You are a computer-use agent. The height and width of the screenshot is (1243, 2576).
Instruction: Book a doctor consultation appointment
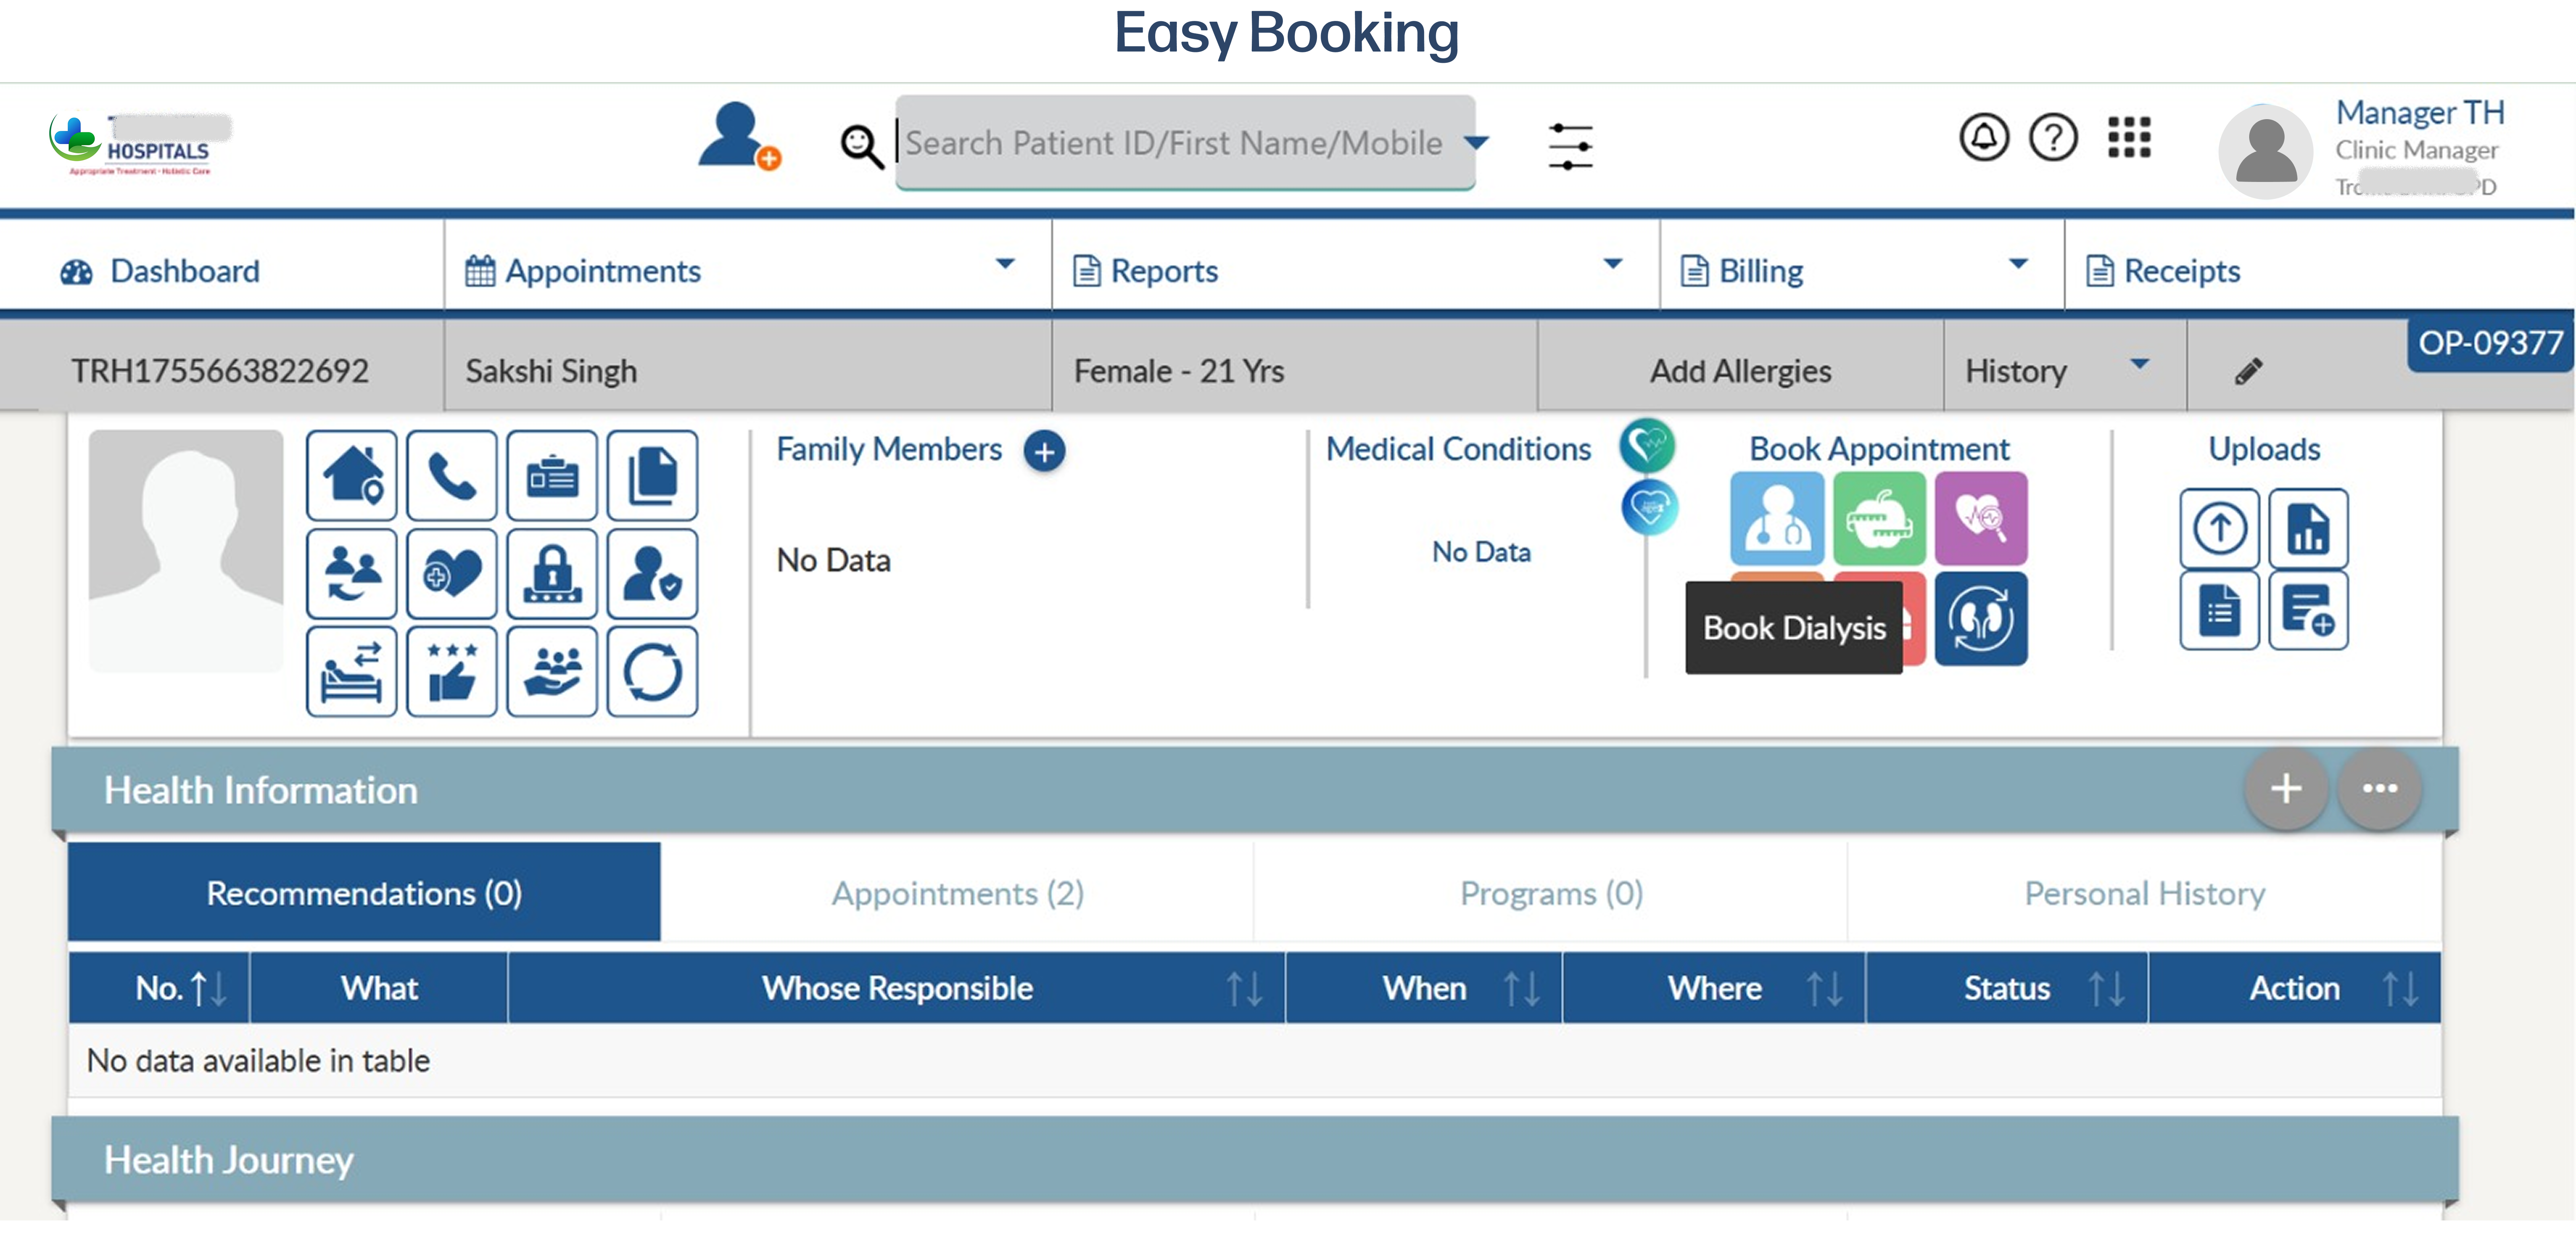tap(1777, 519)
